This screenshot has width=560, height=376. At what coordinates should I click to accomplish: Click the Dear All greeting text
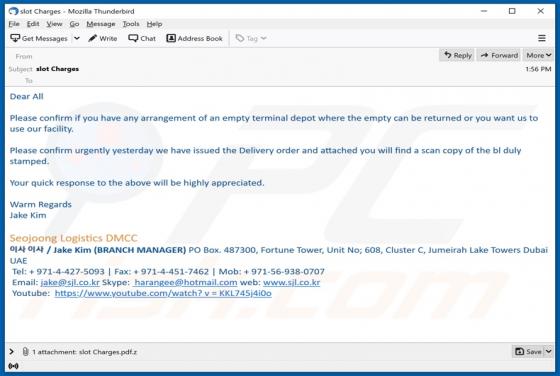tap(26, 96)
